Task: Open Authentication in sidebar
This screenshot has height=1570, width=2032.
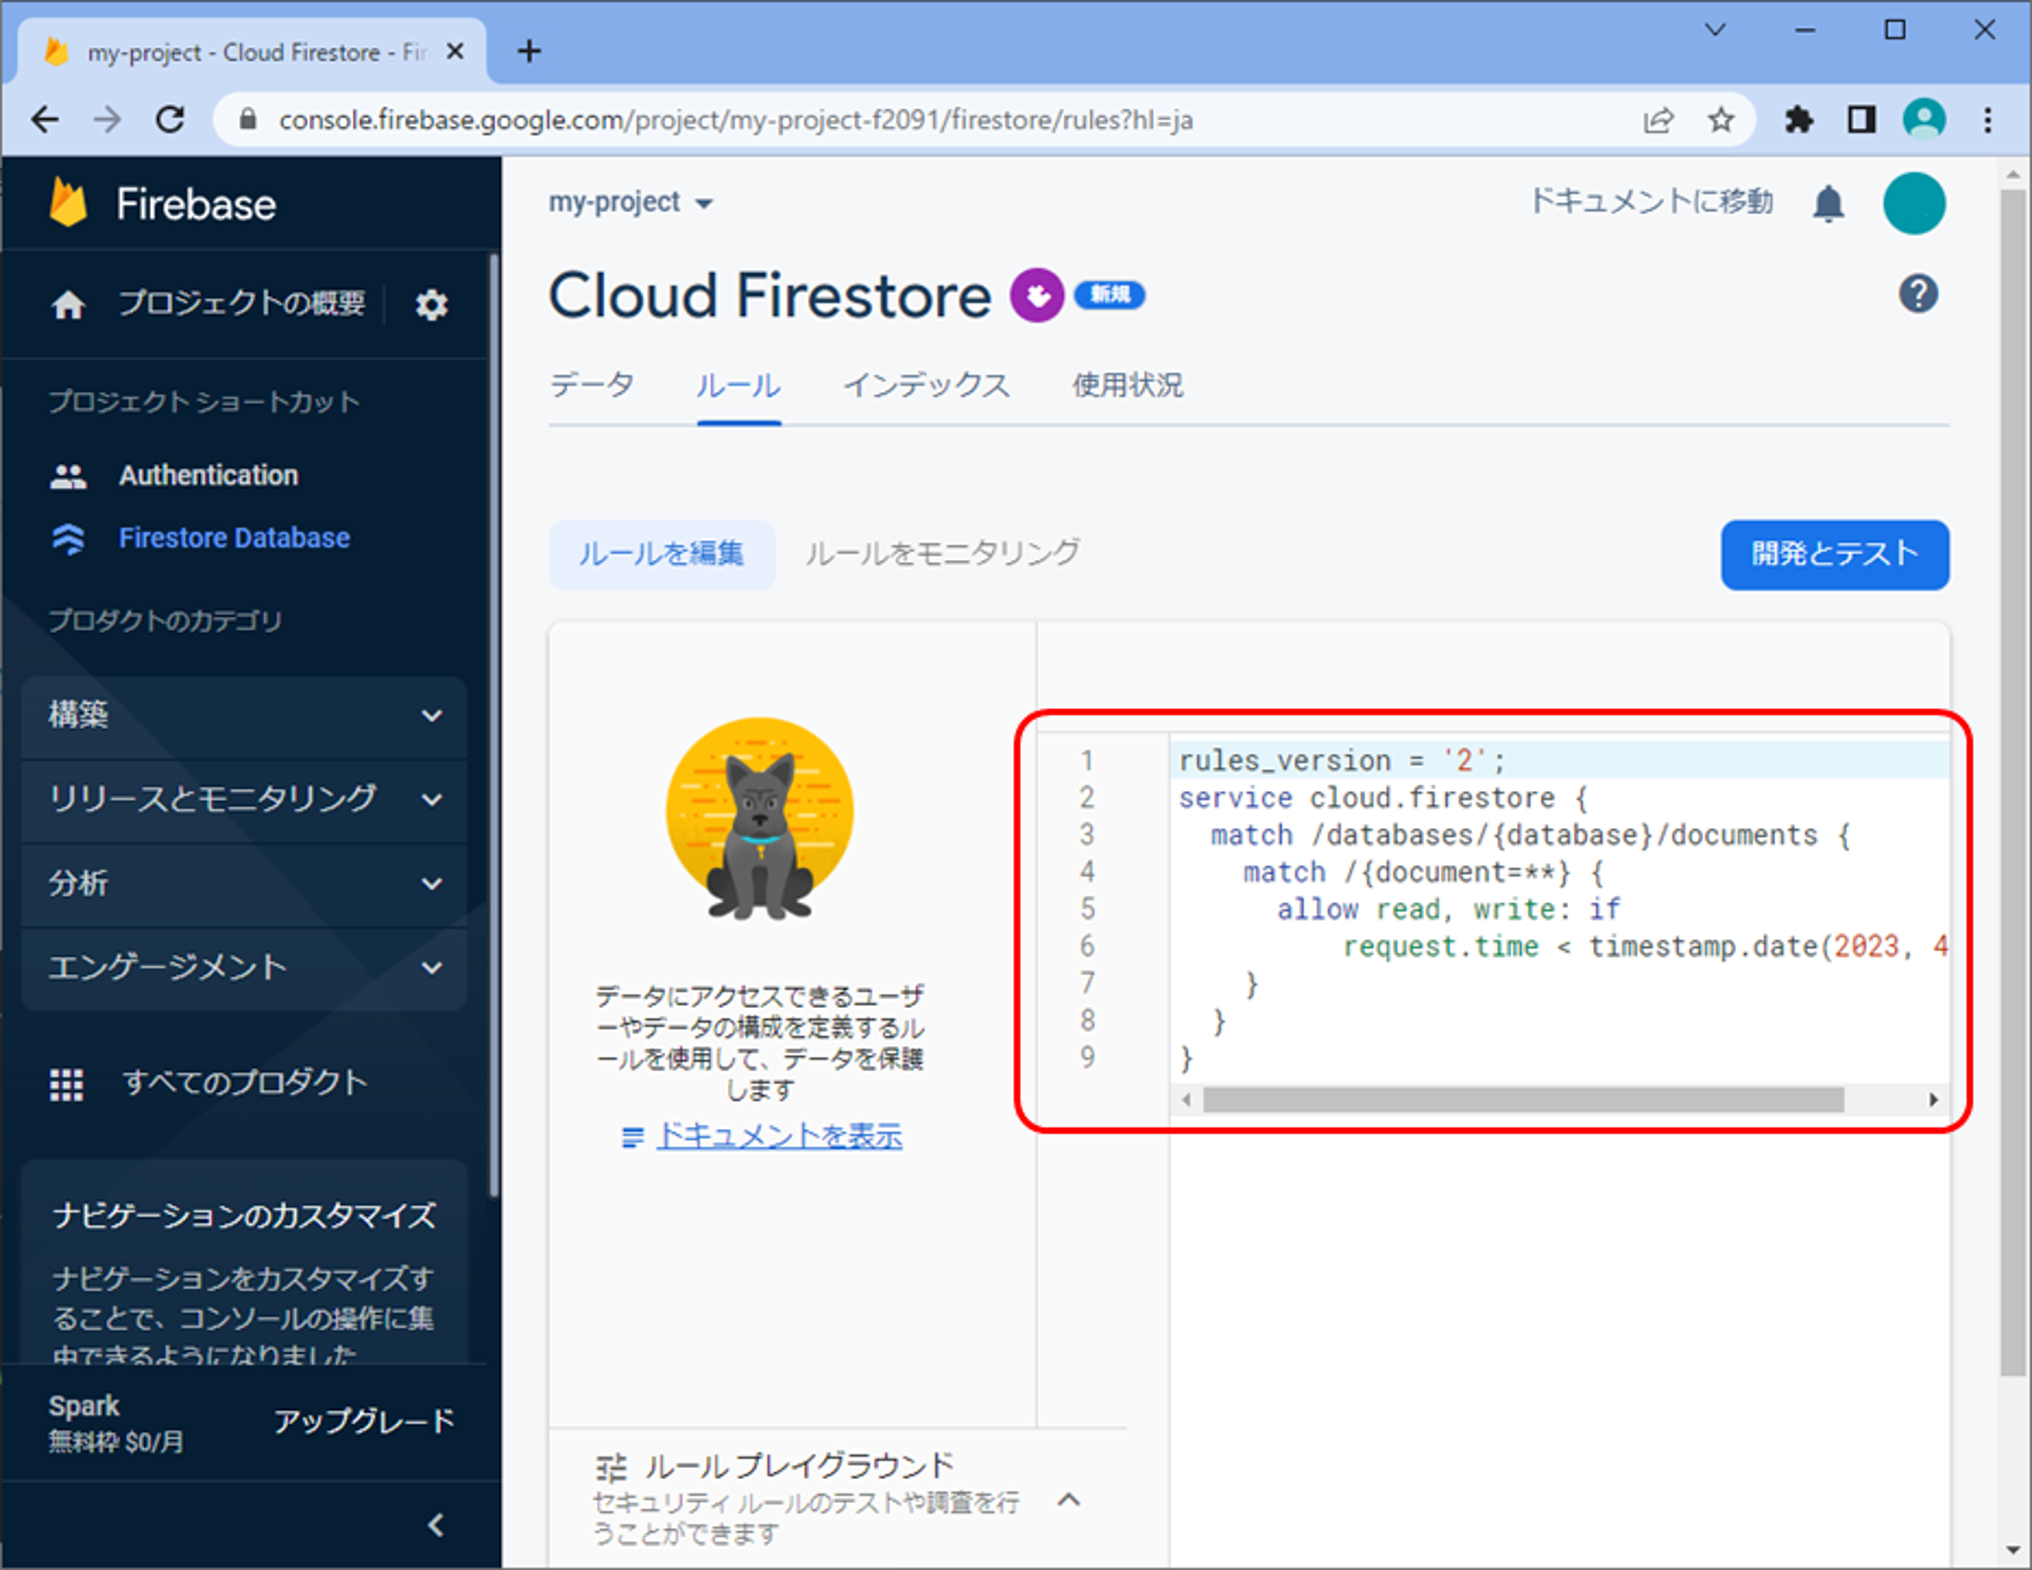Action: pyautogui.click(x=209, y=476)
